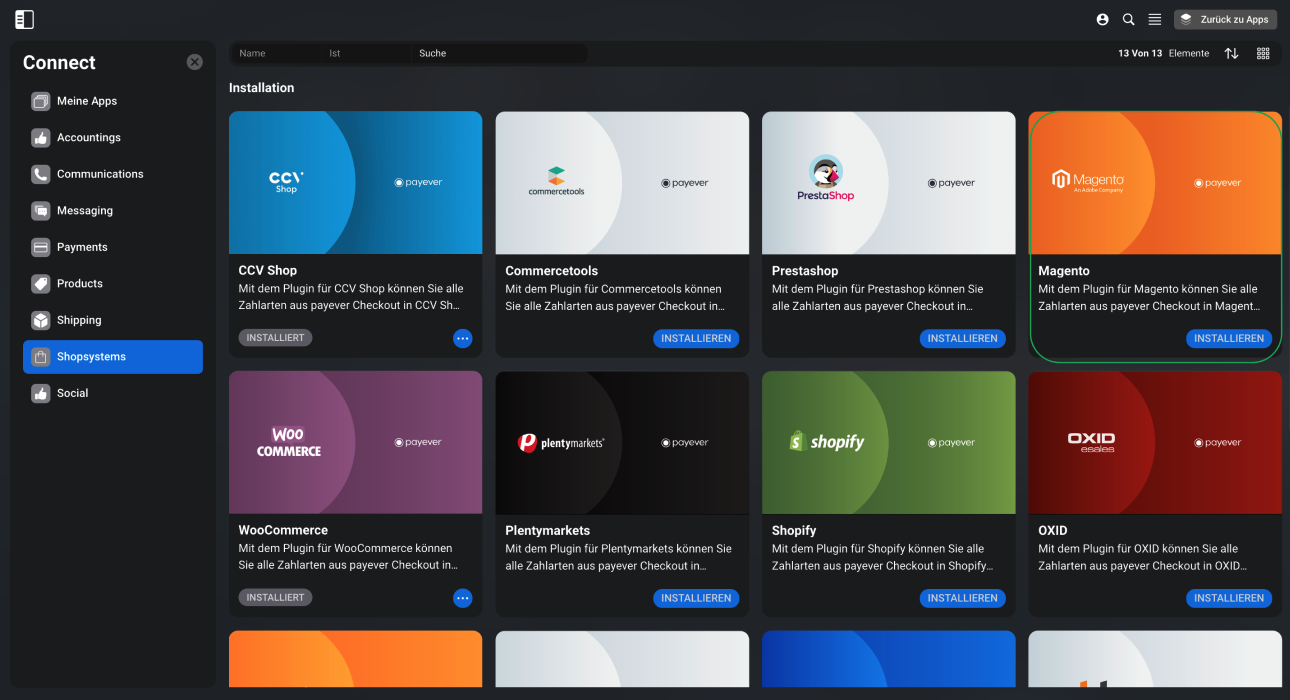Open CCV Shop more options menu
The width and height of the screenshot is (1290, 700).
point(462,339)
